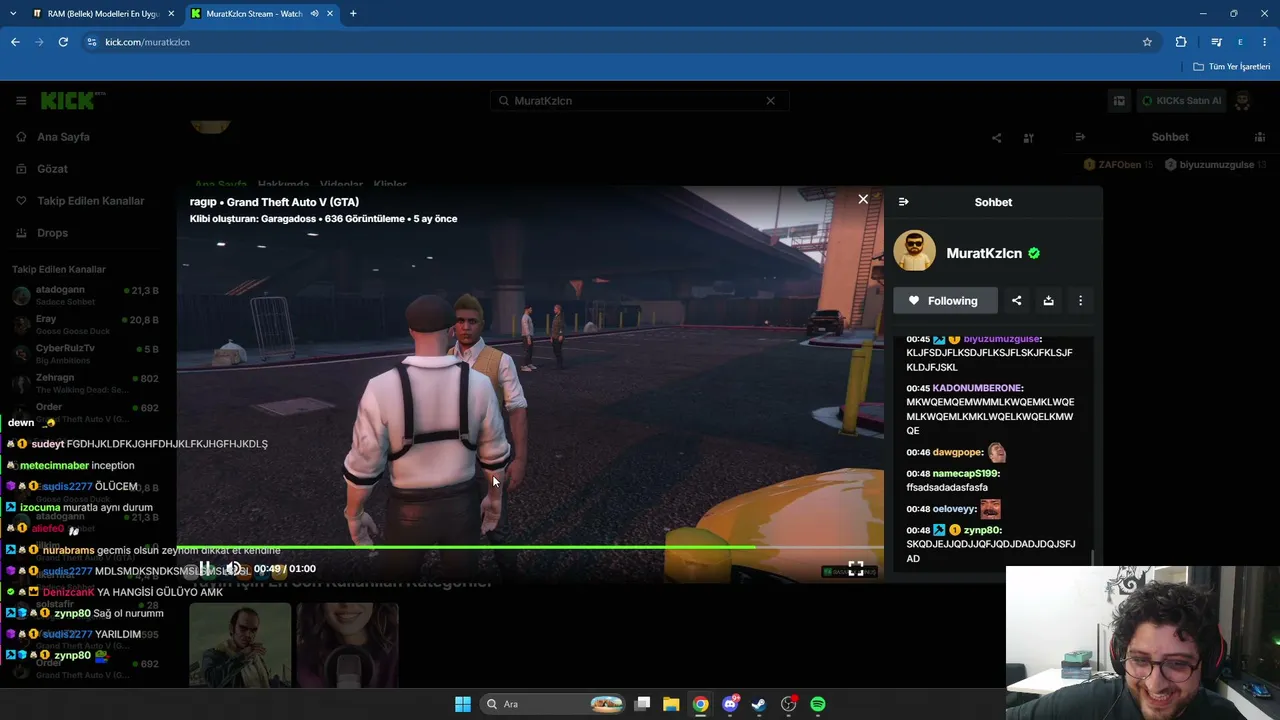
Task: Click the namecapS199 chat username
Action: (x=965, y=474)
